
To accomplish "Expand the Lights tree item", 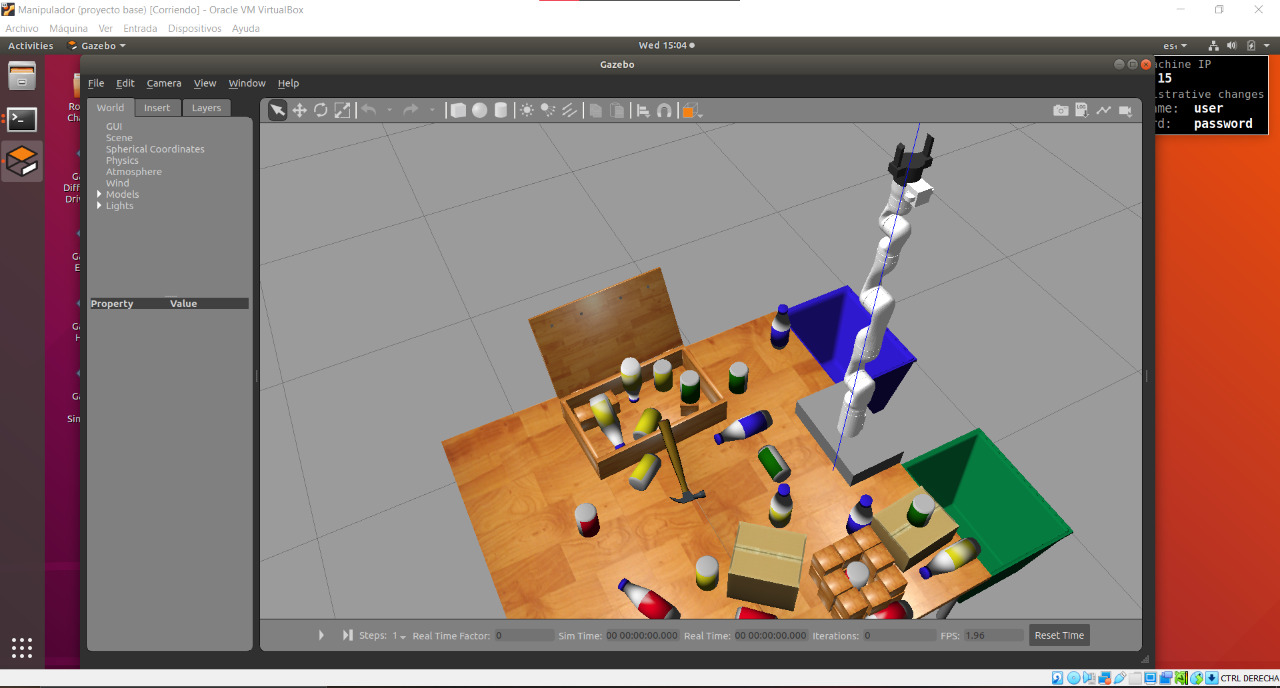I will coord(99,206).
